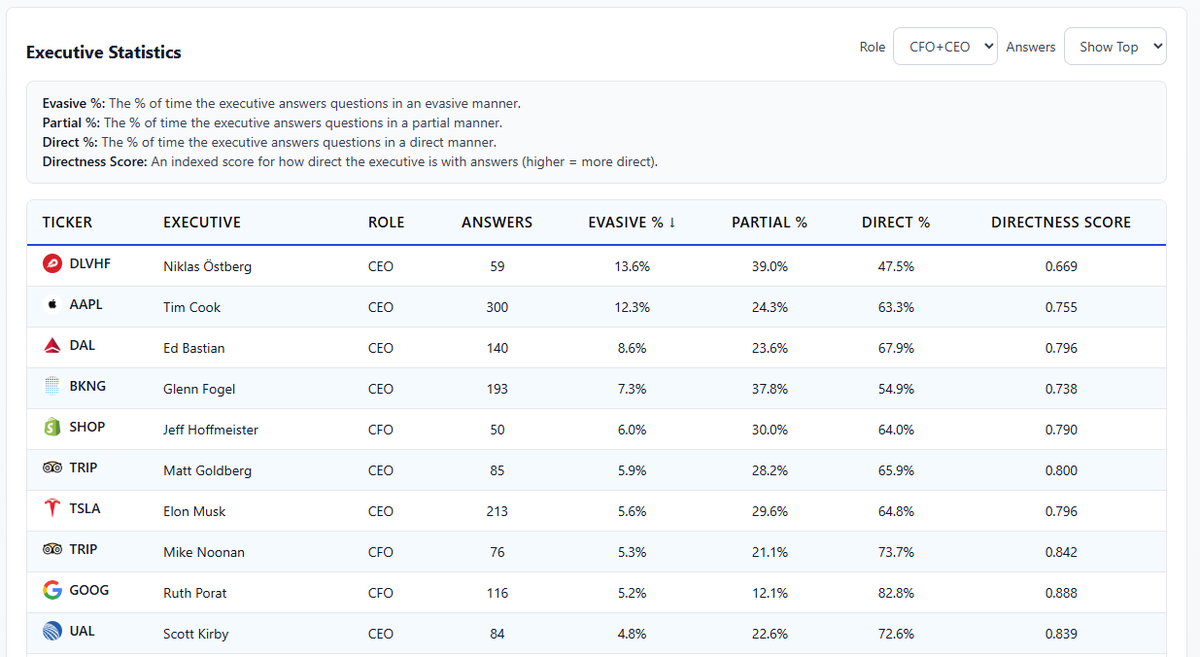Click the UAL ticker text

(82, 632)
